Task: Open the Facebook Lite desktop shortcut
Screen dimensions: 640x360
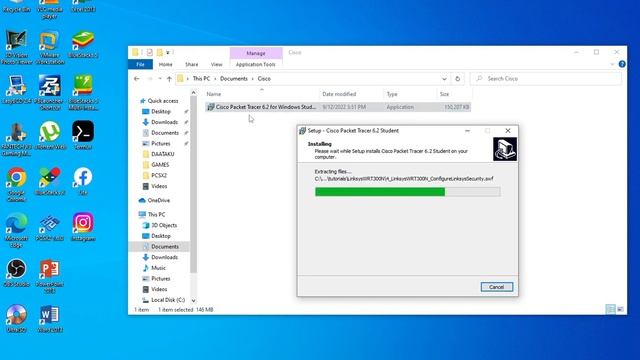Action: (x=83, y=181)
